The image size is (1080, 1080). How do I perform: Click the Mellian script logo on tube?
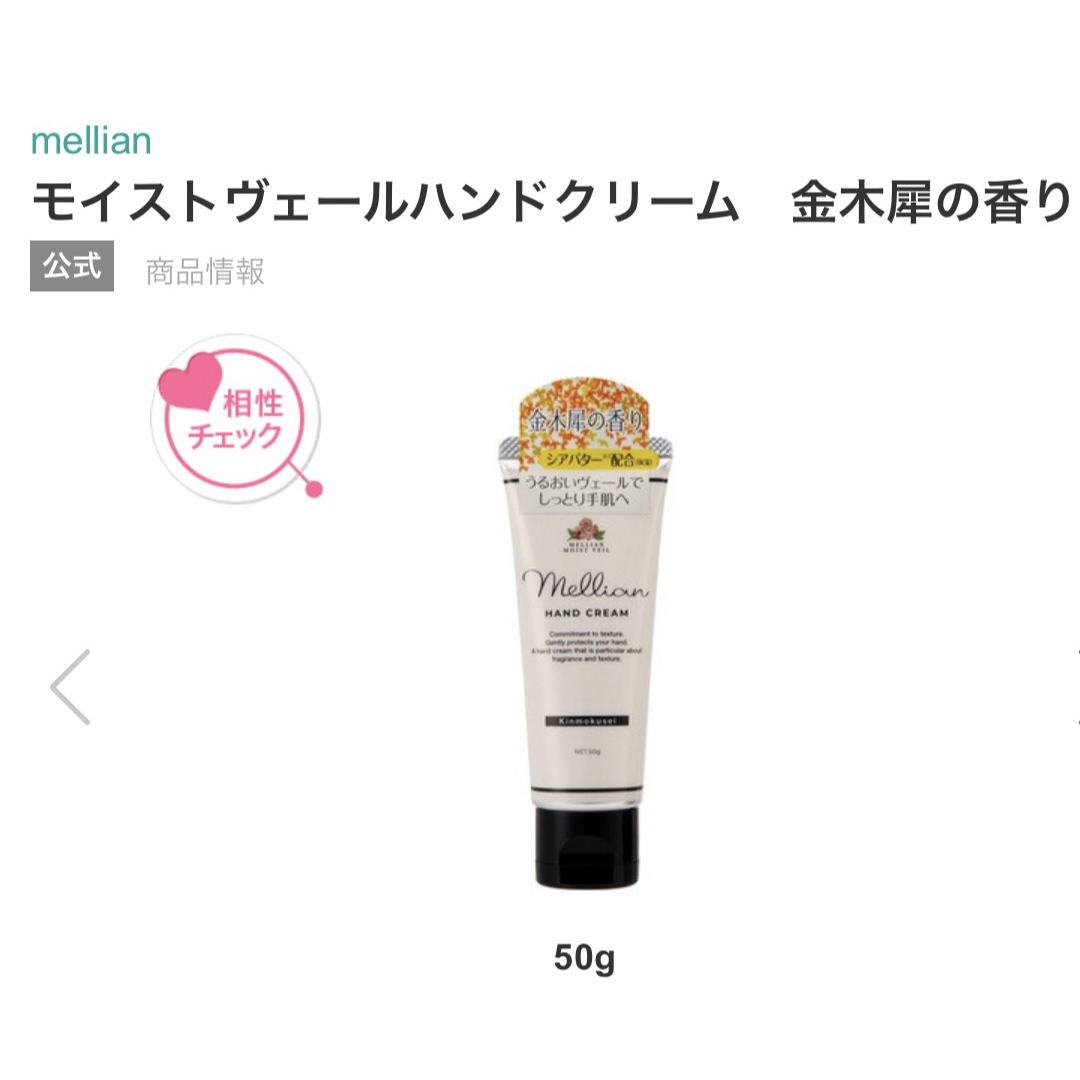coord(585,585)
